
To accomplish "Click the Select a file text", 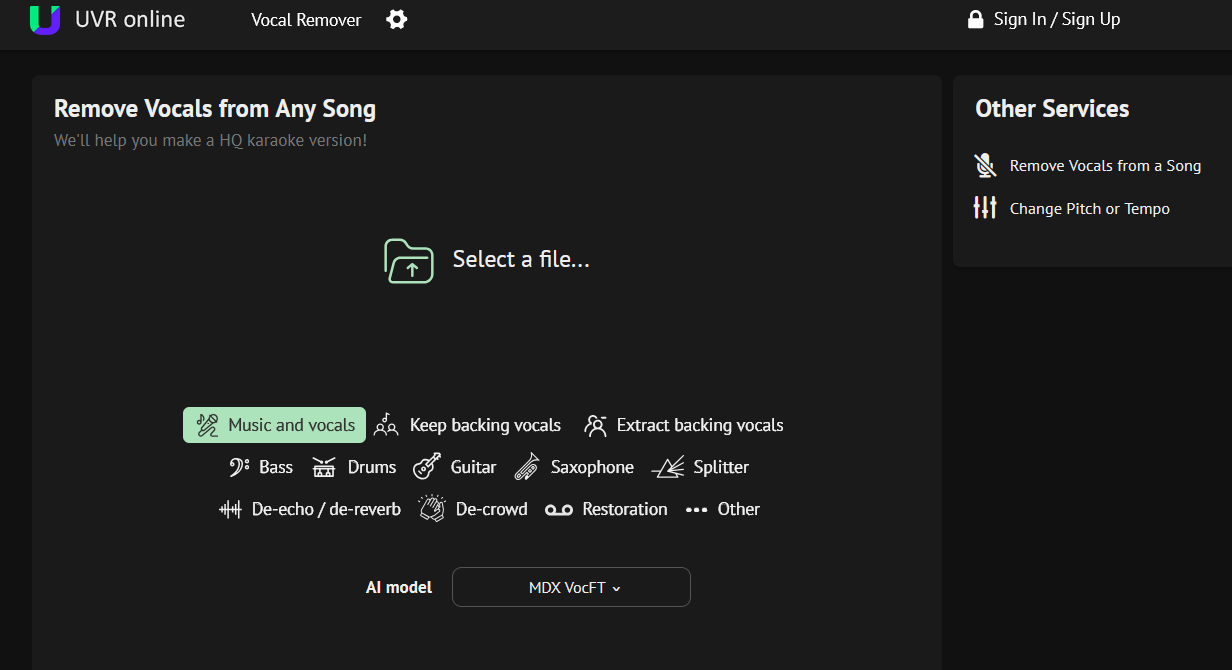I will click(x=521, y=260).
